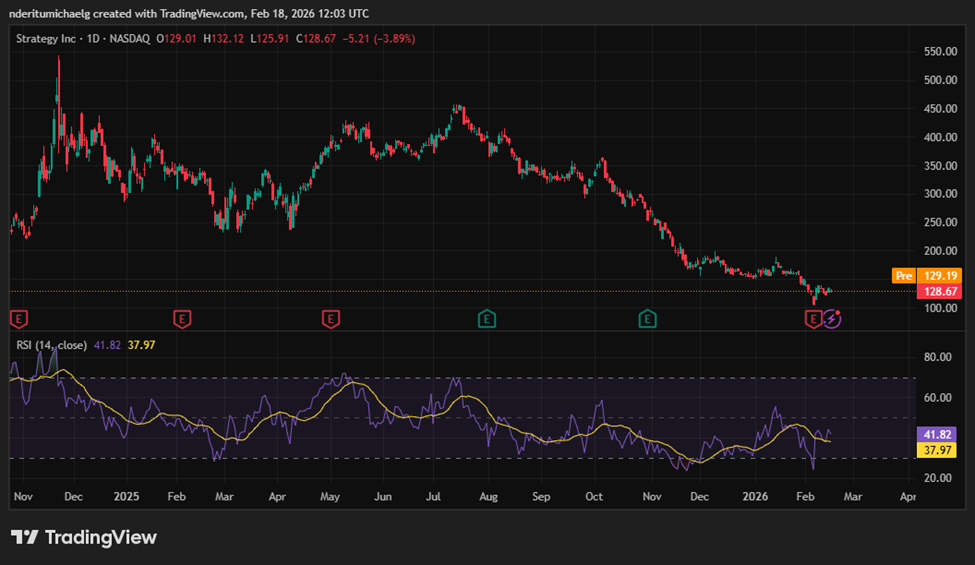Click the 80.00 RSI scale label

pos(939,357)
